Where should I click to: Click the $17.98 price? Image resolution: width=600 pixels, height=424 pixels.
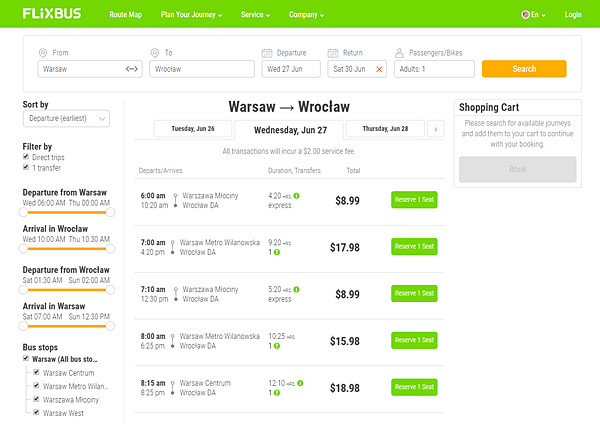[345, 248]
